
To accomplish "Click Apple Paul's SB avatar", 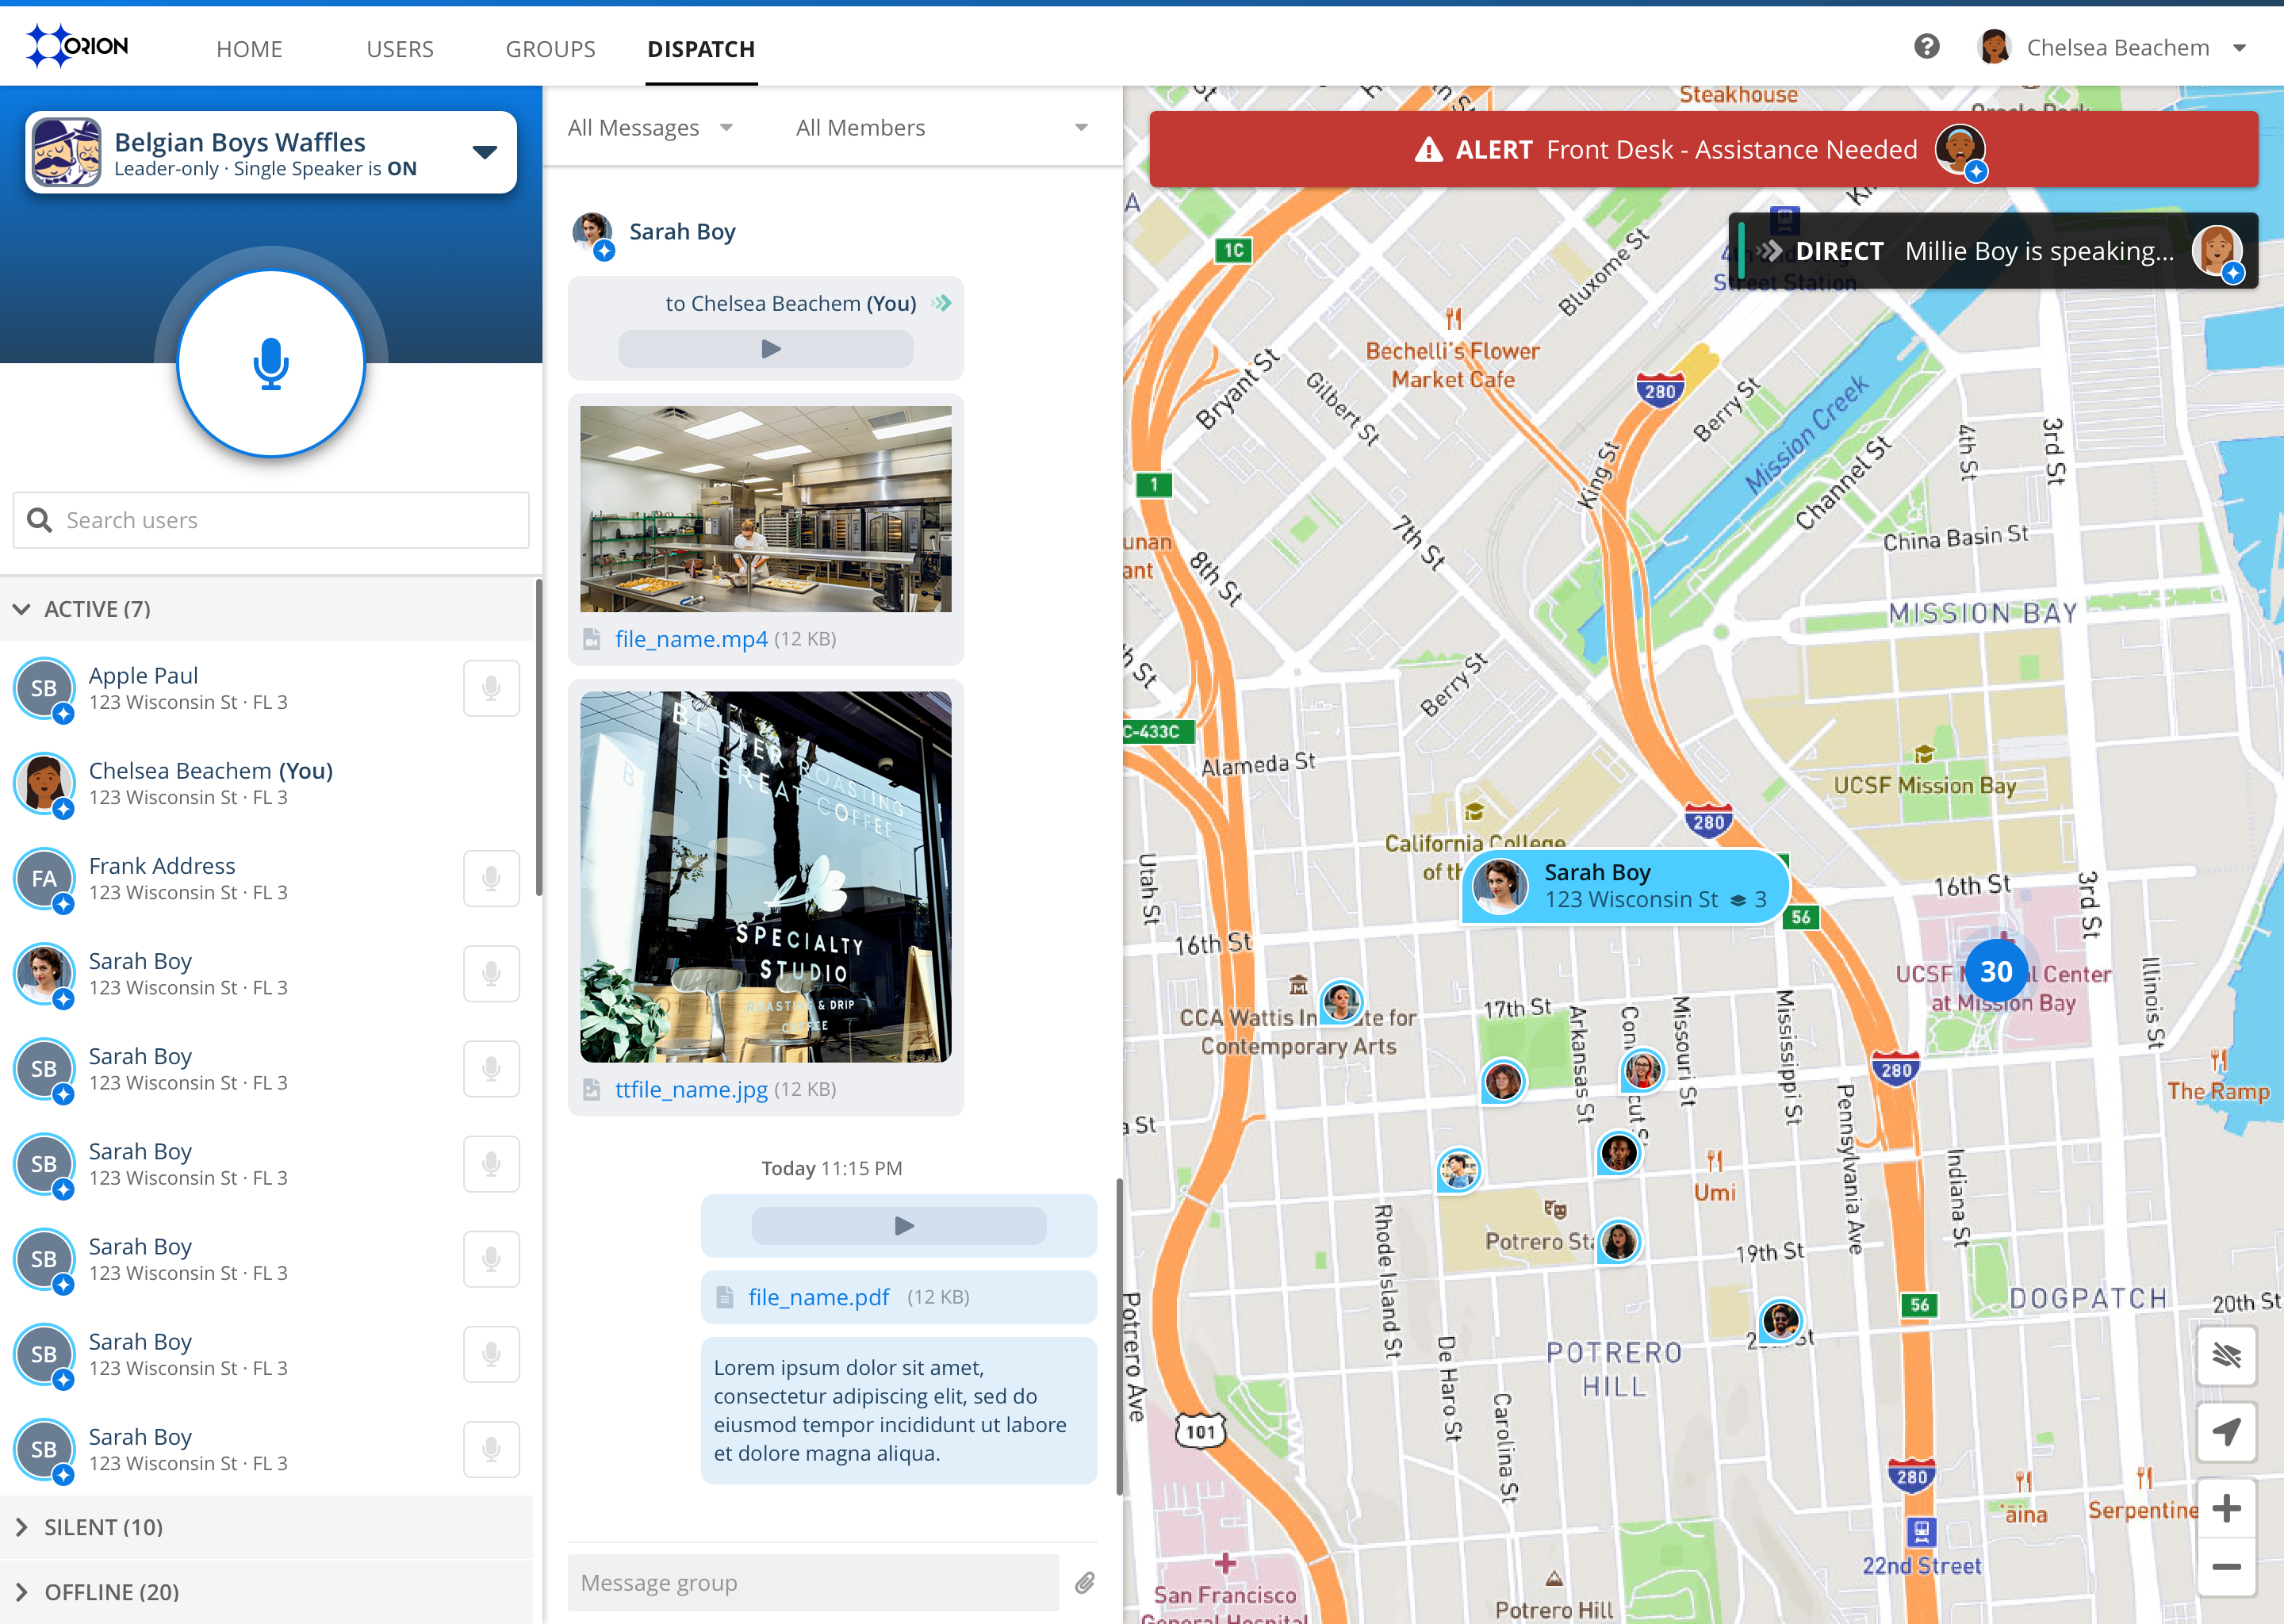I will (x=44, y=689).
